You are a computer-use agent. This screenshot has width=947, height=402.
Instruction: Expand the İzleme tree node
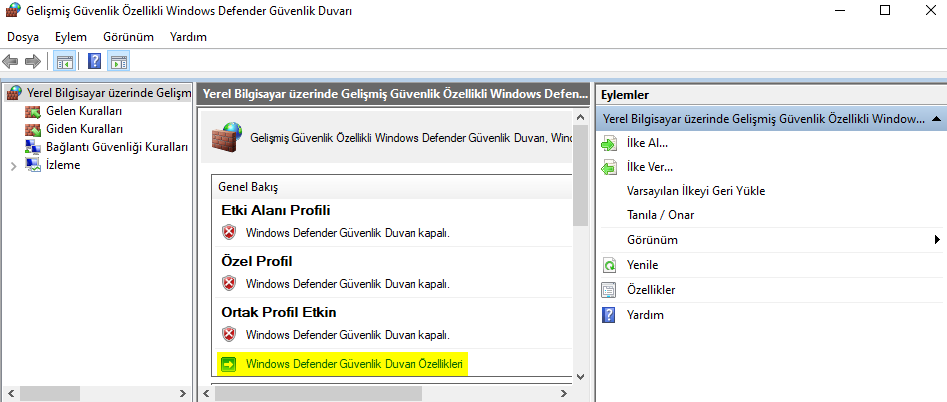13,165
